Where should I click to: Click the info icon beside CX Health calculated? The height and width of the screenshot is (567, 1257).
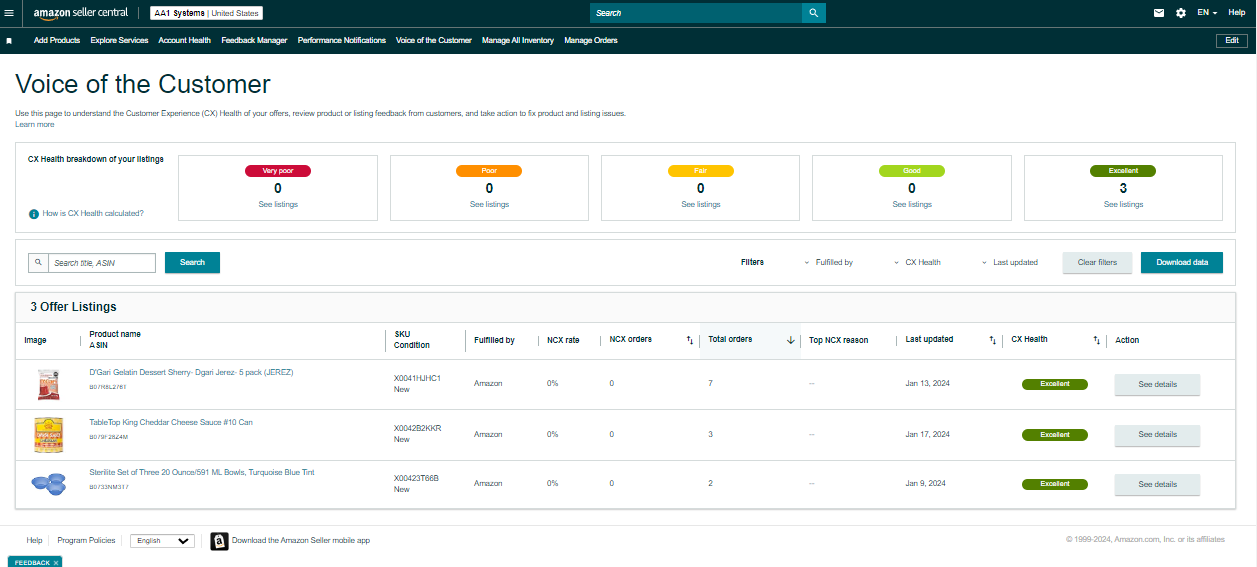(x=34, y=213)
